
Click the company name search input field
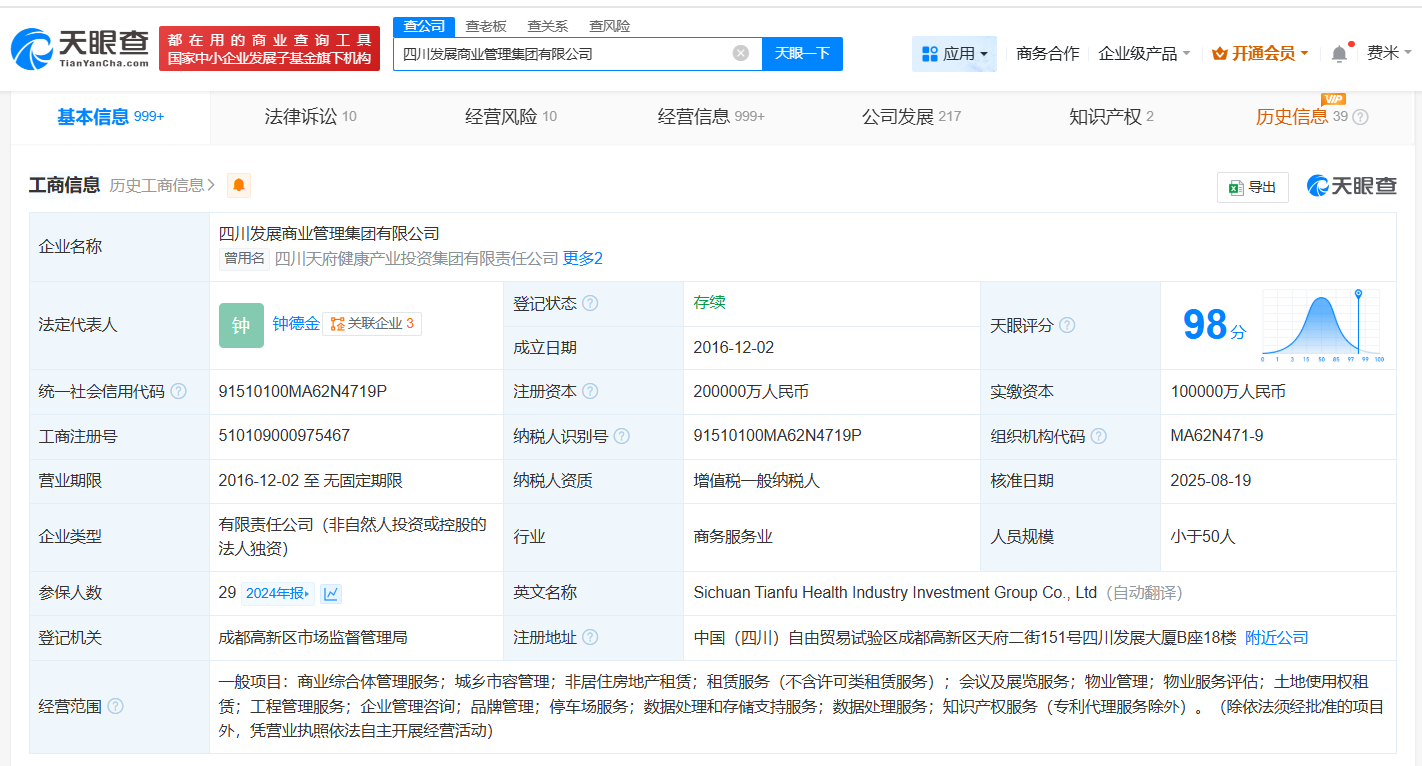pyautogui.click(x=560, y=53)
